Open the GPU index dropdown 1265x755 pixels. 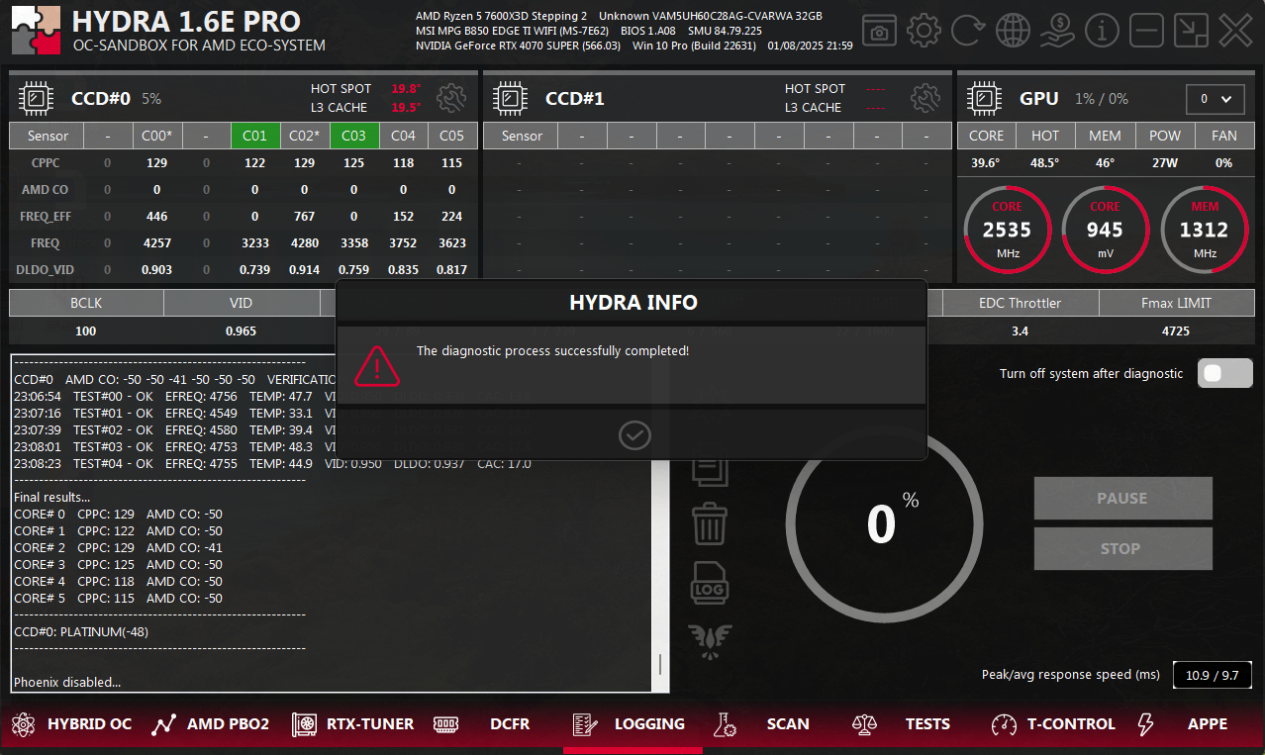[x=1215, y=99]
